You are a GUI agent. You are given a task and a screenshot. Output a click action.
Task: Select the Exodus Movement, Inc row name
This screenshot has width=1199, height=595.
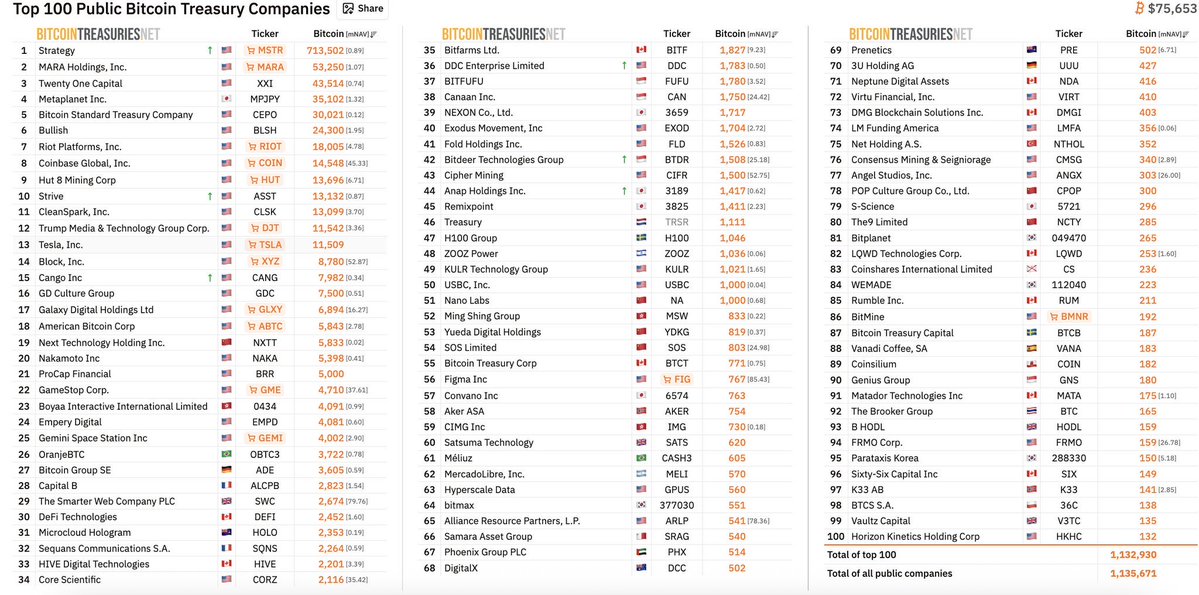tap(493, 128)
